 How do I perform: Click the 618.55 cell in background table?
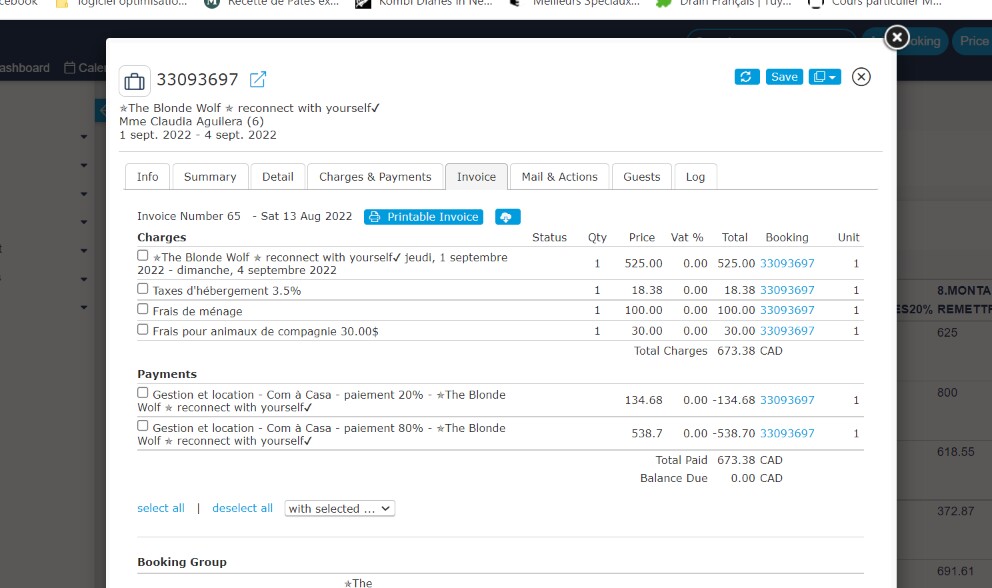point(955,452)
